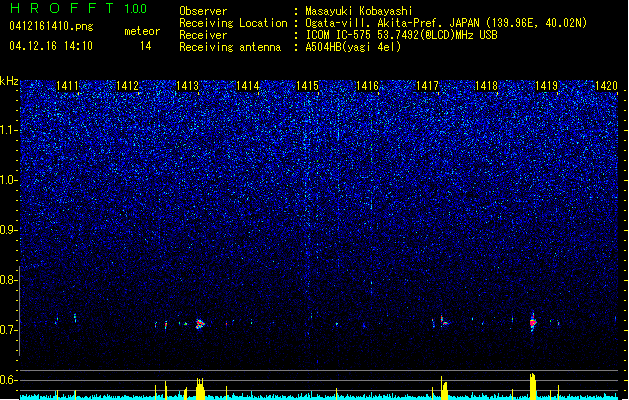Viewport: 629px width, 400px height.
Task: Click the strong meteor echo just after 1413
Action: (200, 324)
